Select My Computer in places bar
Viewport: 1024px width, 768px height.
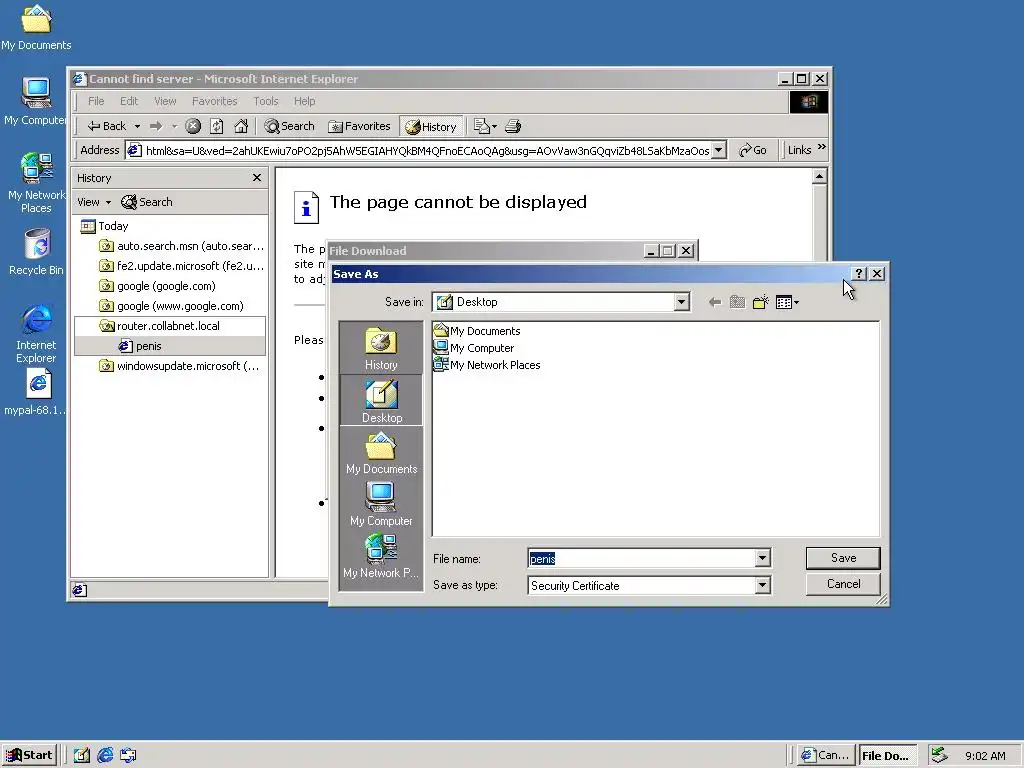pos(381,504)
